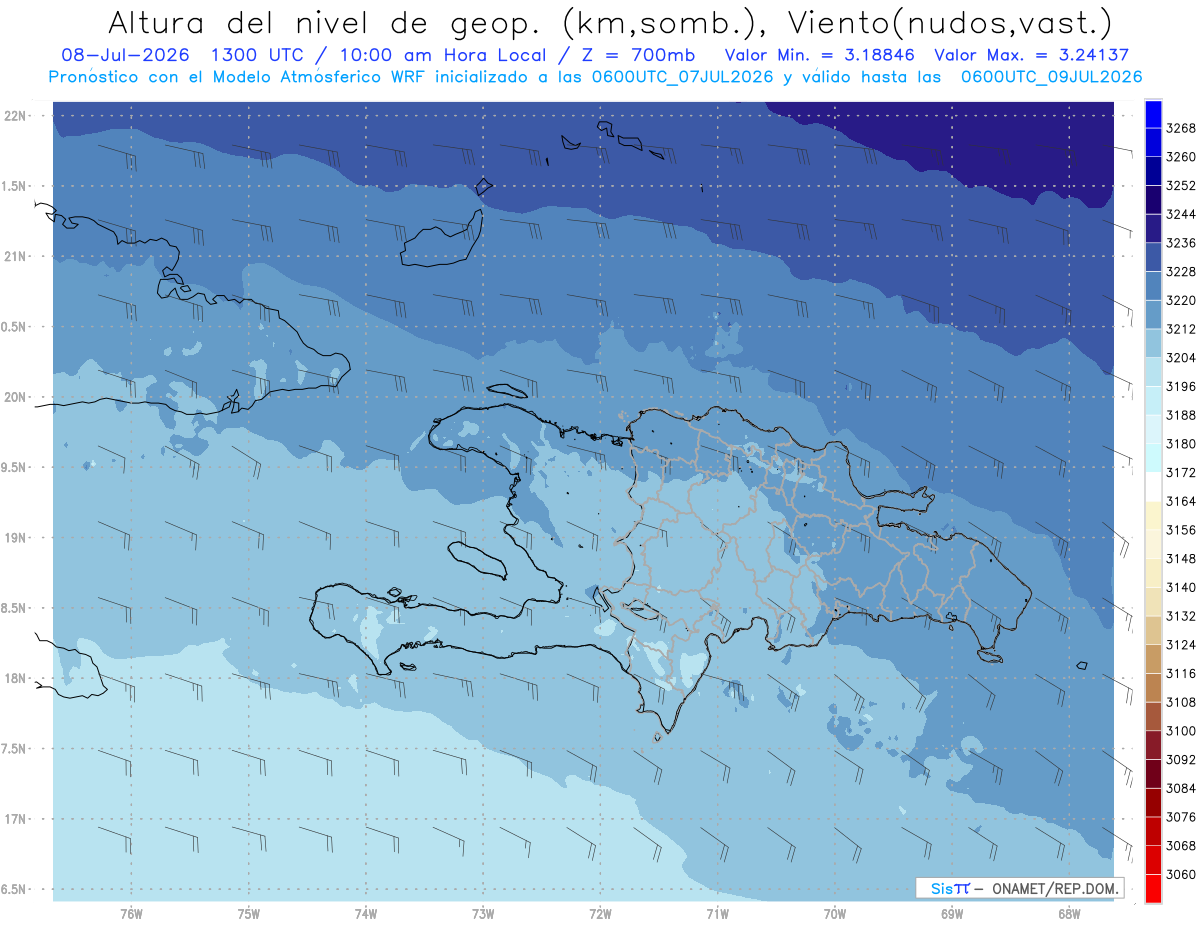Image resolution: width=1200 pixels, height=927 pixels.
Task: Click the '3100' colorbar value
Action: pos(1181,731)
